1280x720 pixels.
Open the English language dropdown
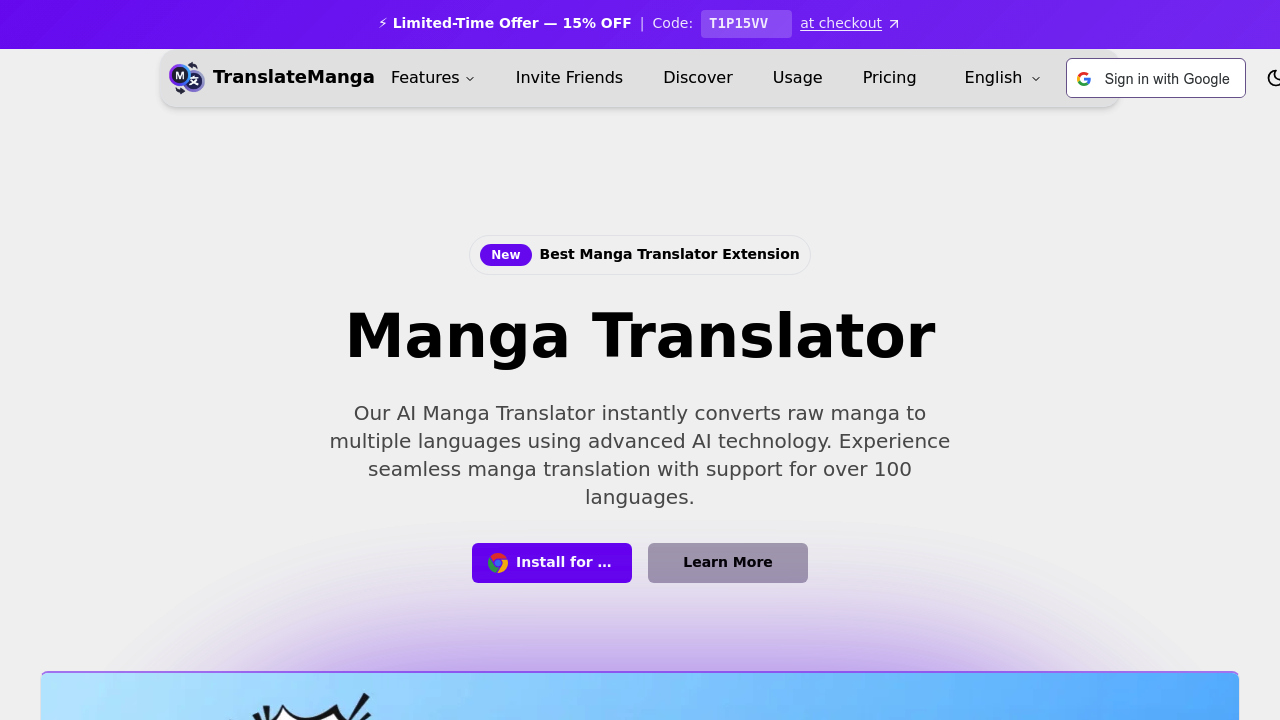click(1000, 77)
